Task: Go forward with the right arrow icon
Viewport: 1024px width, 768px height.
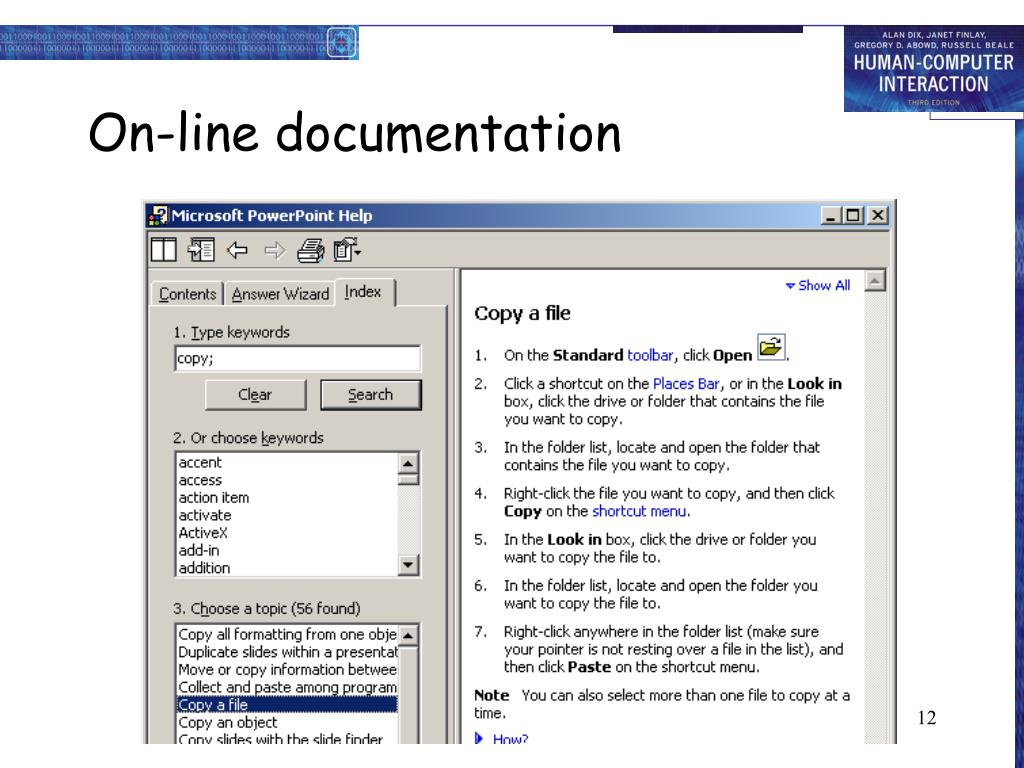Action: 274,250
